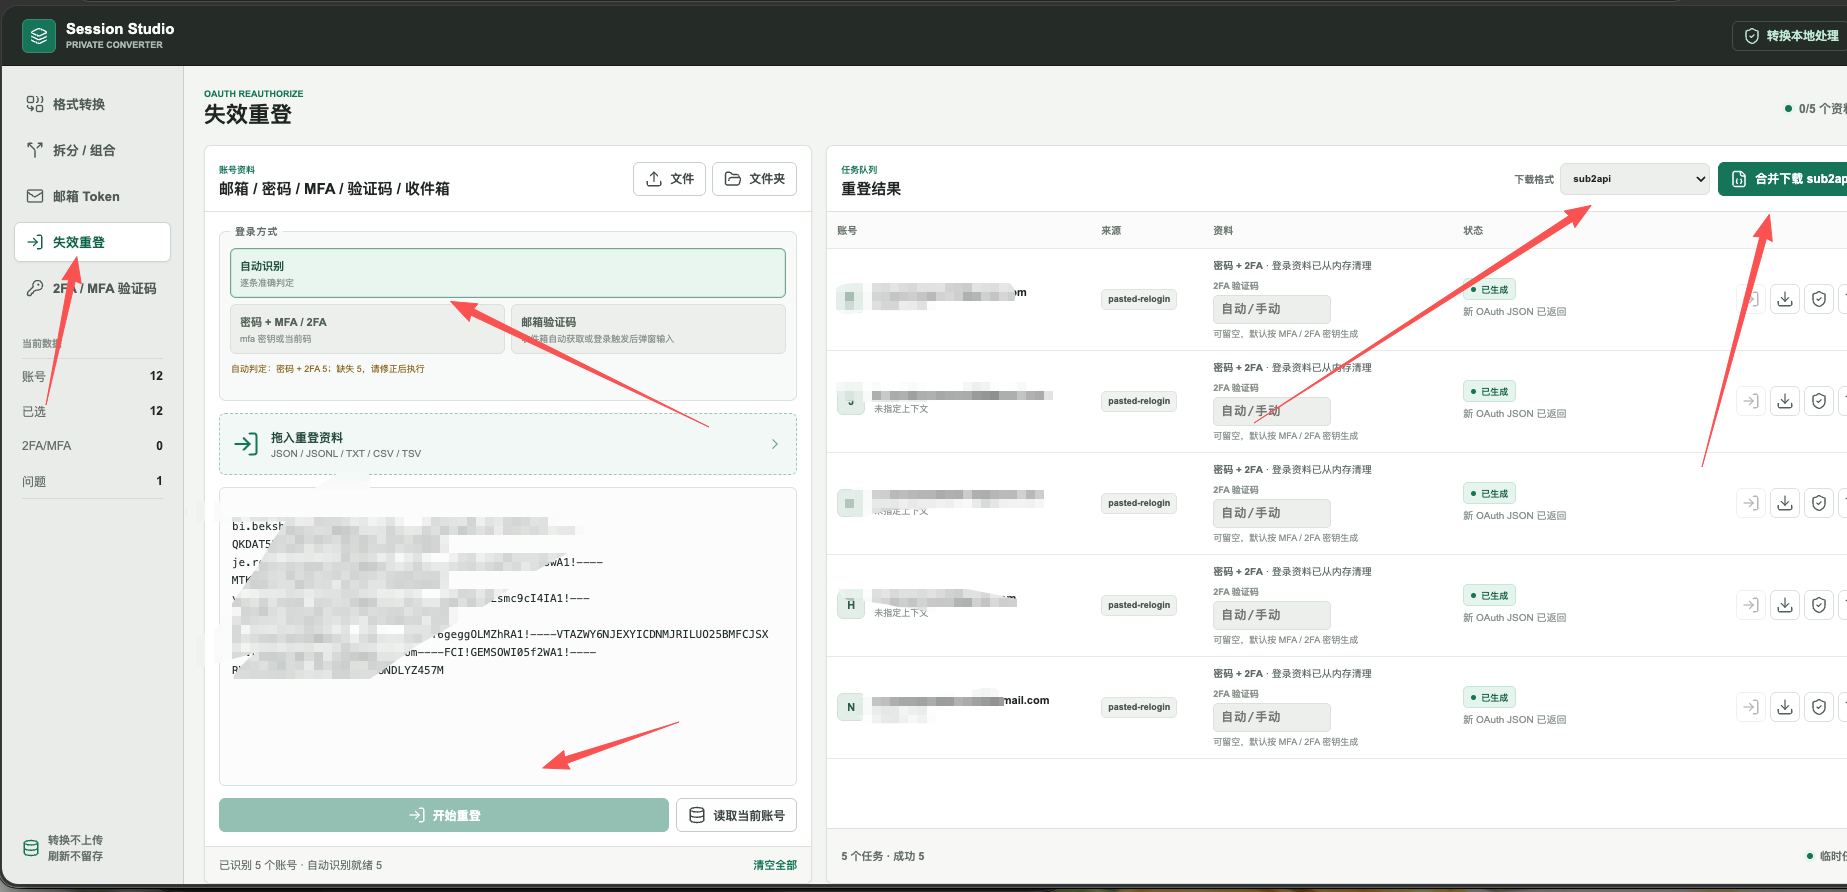
Task: Click the 账号 count row in the sidebar stats
Action: [x=92, y=376]
